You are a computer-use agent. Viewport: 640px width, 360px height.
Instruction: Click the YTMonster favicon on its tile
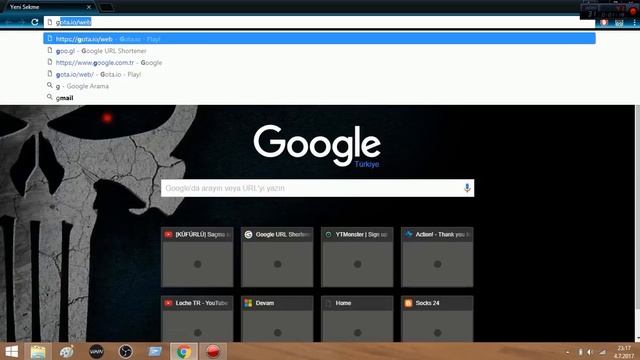click(328, 234)
